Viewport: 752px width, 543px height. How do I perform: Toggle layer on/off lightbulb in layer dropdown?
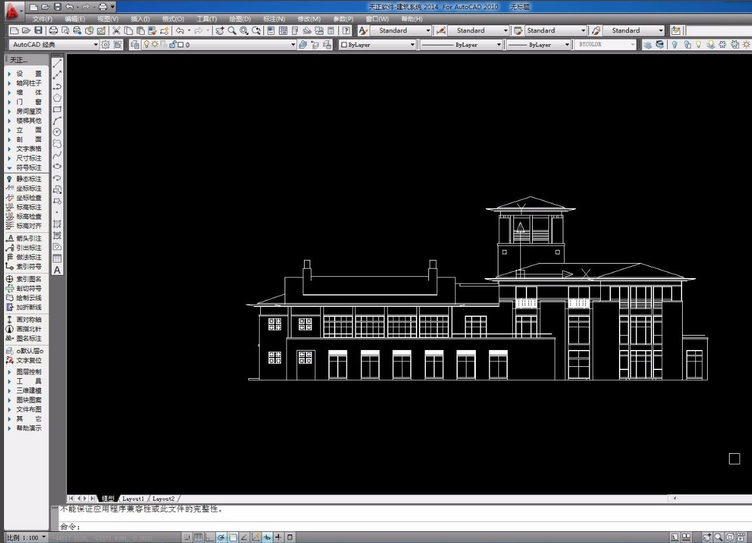click(x=147, y=45)
